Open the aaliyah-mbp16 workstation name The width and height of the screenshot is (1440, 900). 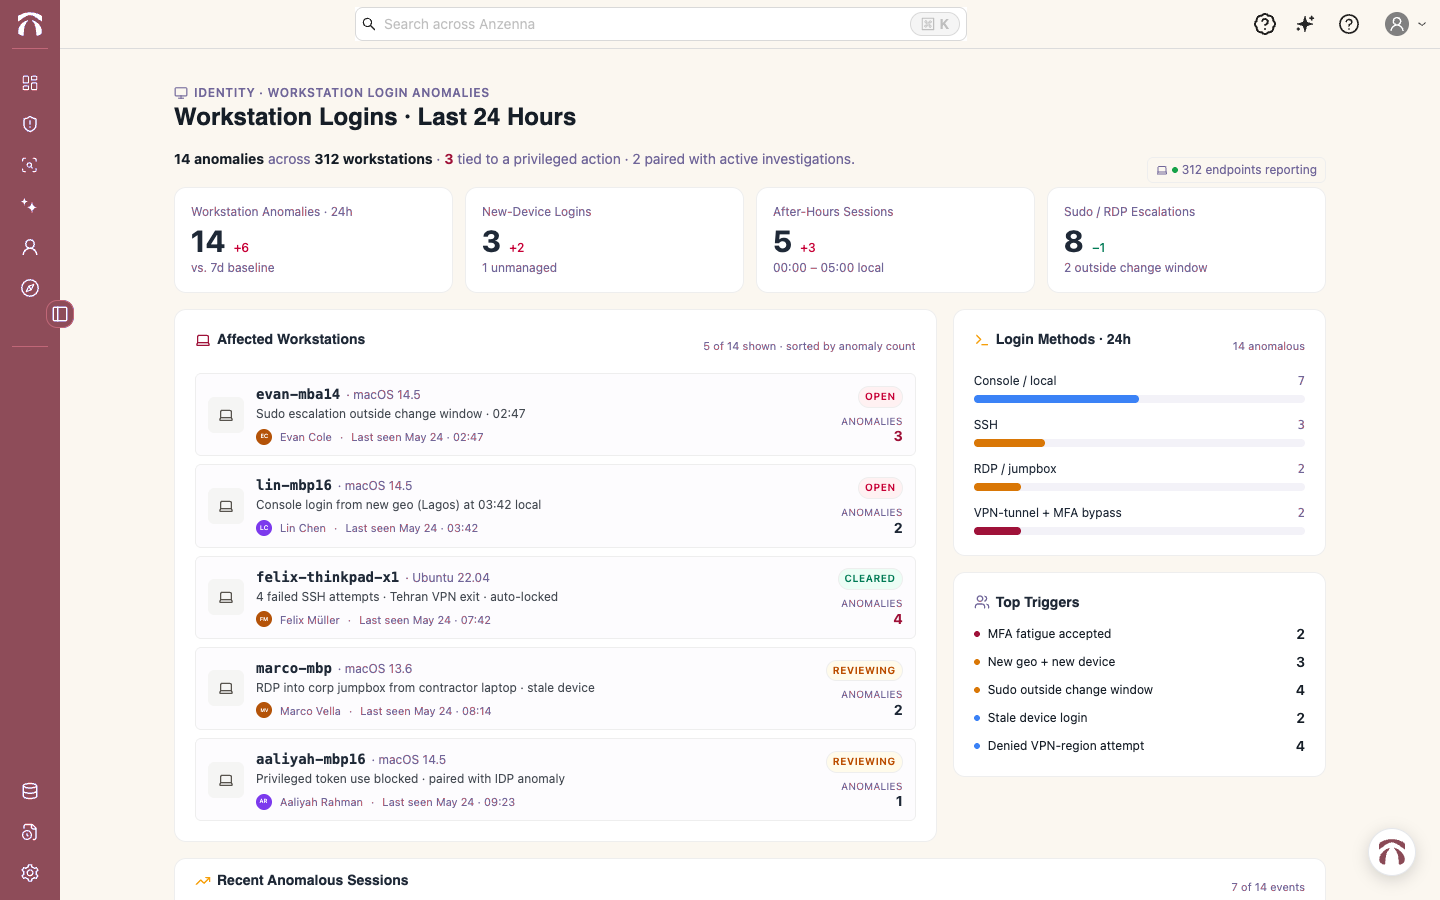pos(310,759)
